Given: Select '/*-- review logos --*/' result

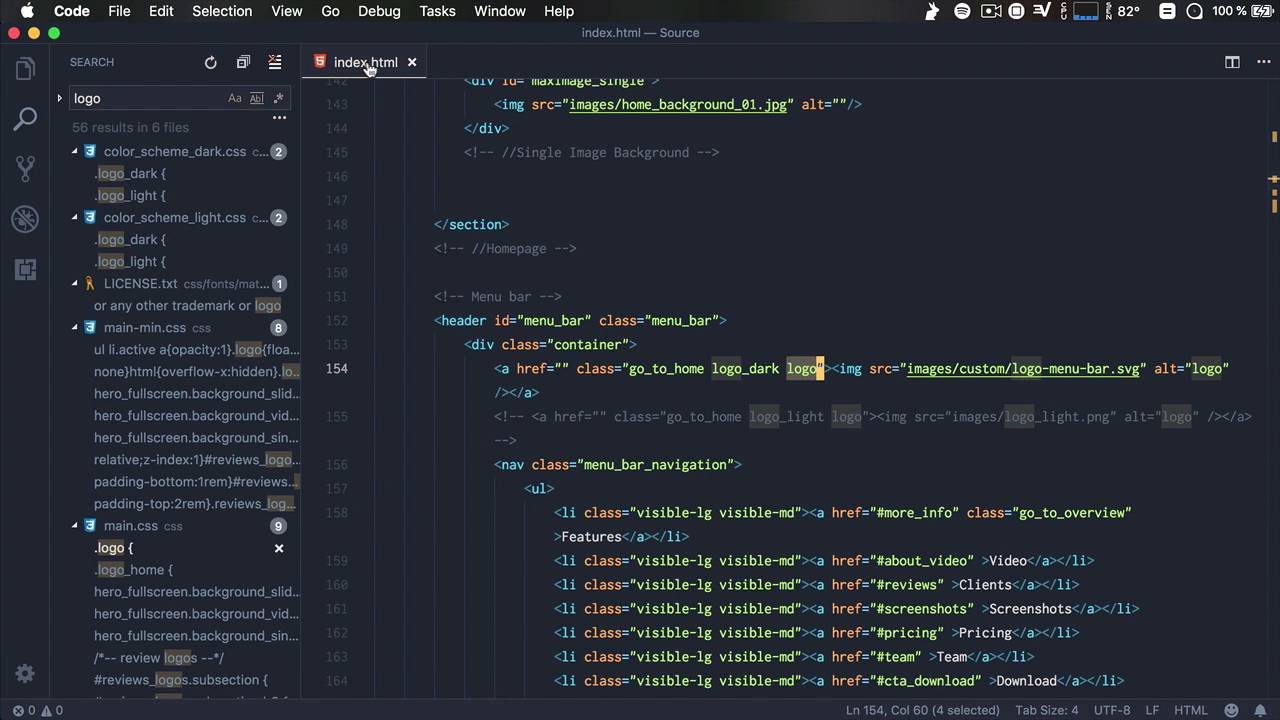Looking at the screenshot, I should click(159, 657).
